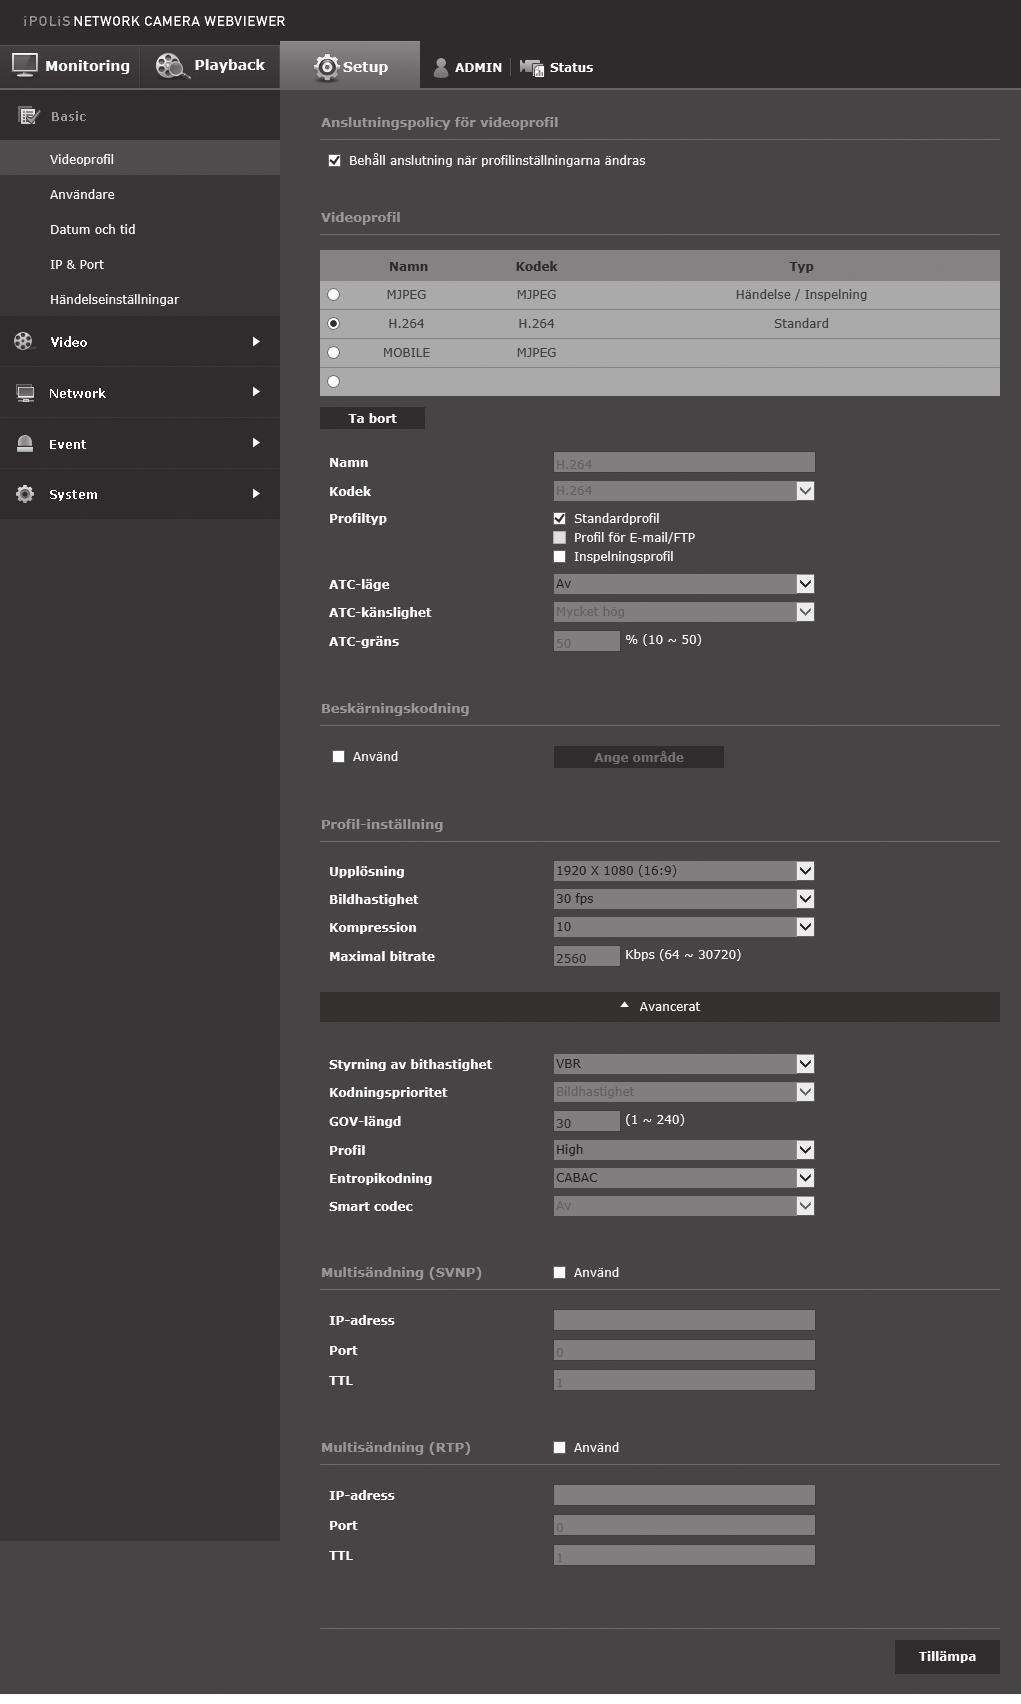Expand the Event sidebar menu

[140, 444]
